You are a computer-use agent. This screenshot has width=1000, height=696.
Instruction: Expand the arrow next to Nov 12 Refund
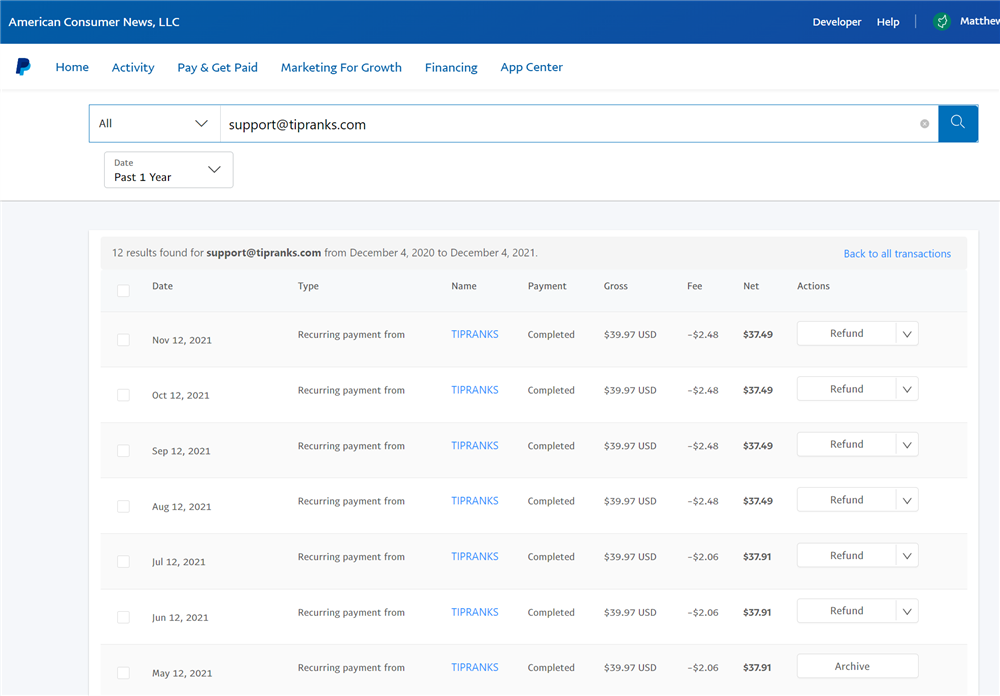point(907,334)
